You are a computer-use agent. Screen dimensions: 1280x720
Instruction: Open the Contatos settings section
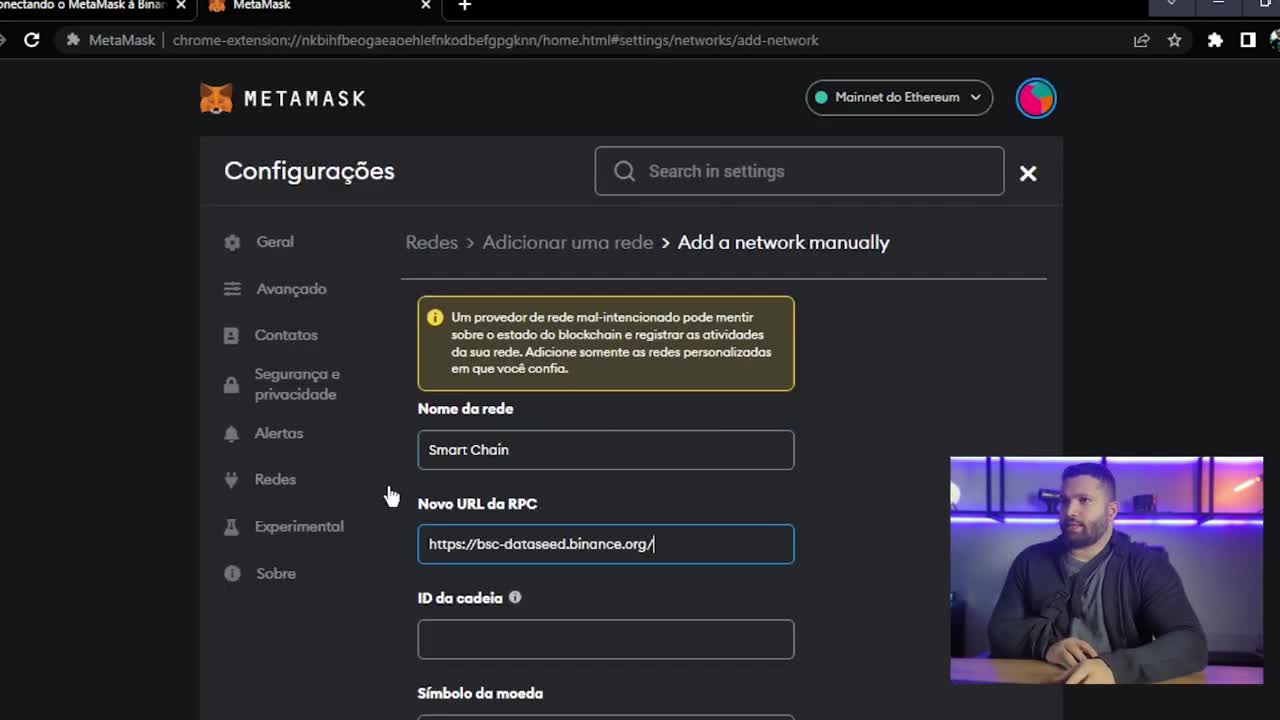pyautogui.click(x=286, y=335)
